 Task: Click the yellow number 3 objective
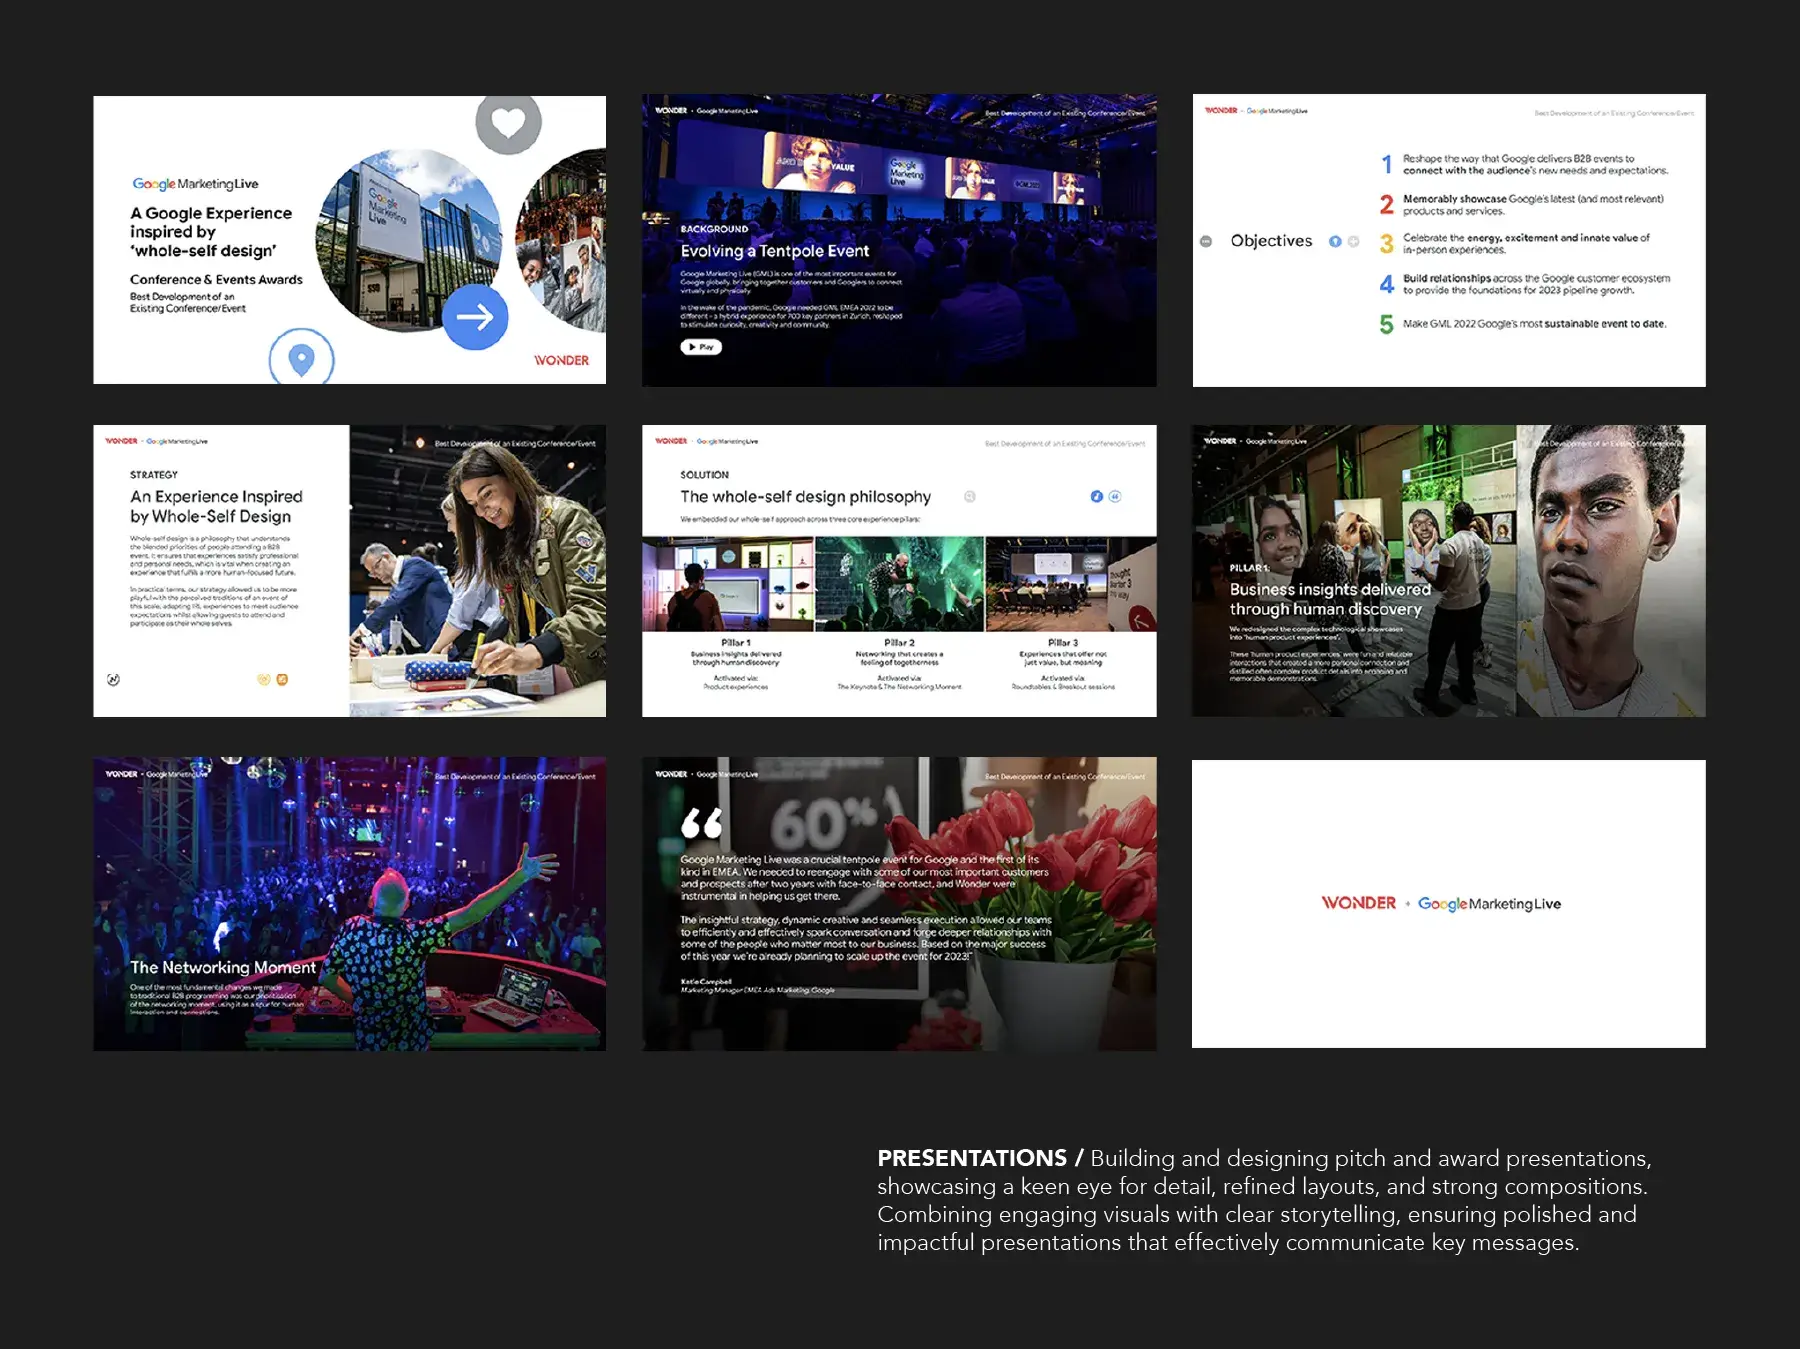tap(1386, 244)
